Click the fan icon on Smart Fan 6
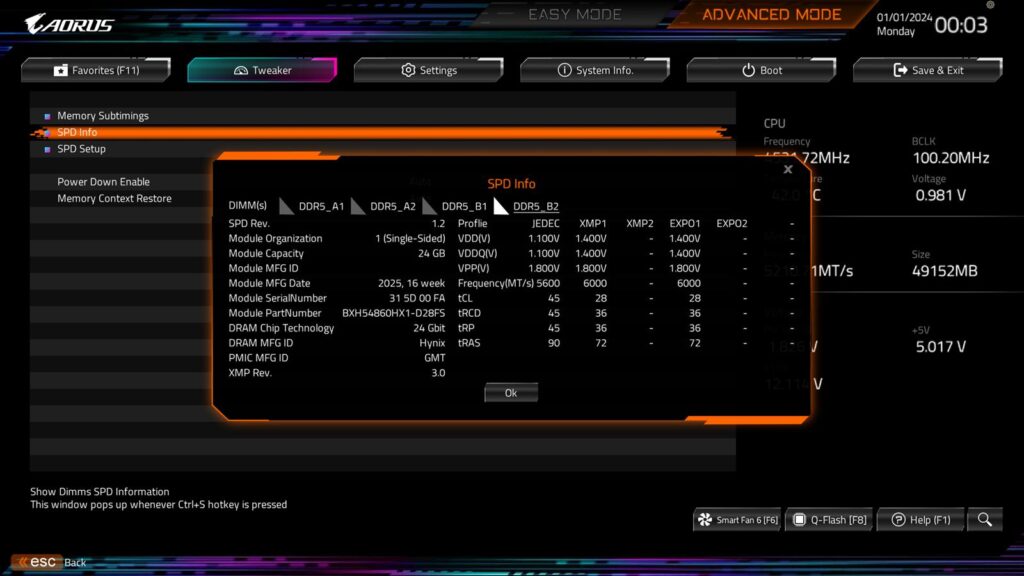This screenshot has width=1024, height=576. [705, 520]
